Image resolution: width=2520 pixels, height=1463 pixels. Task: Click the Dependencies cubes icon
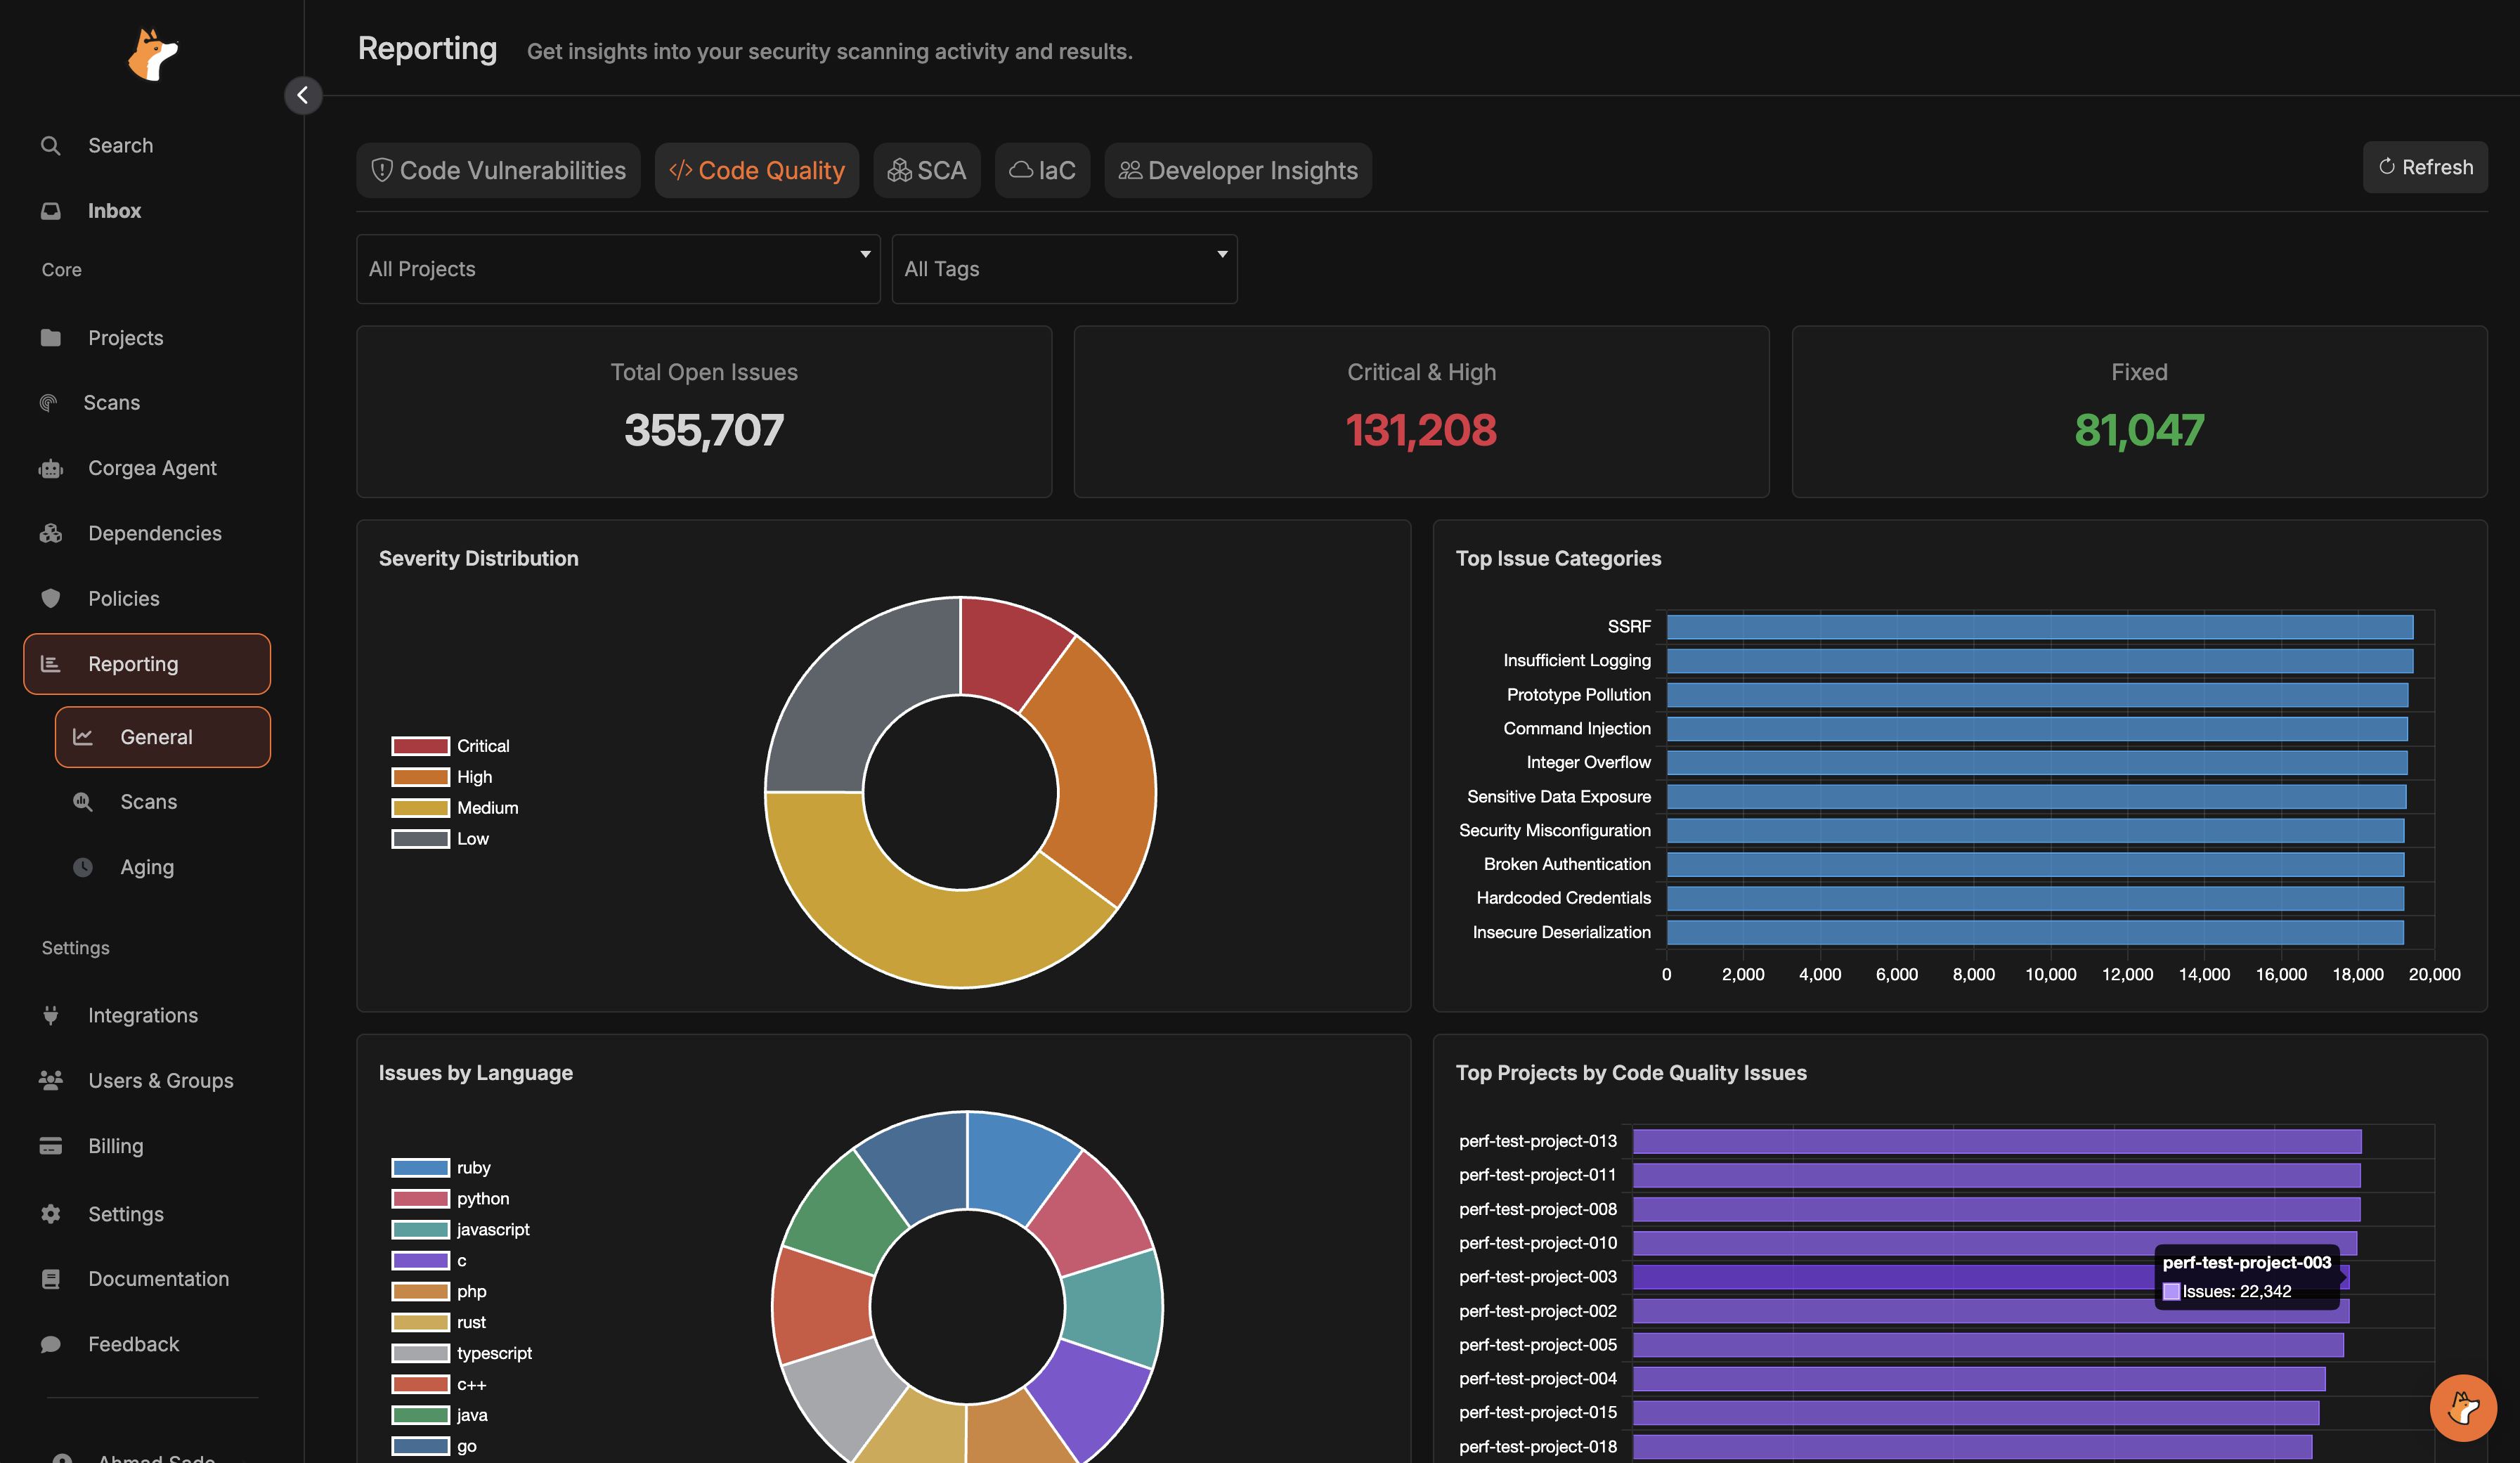coord(51,533)
